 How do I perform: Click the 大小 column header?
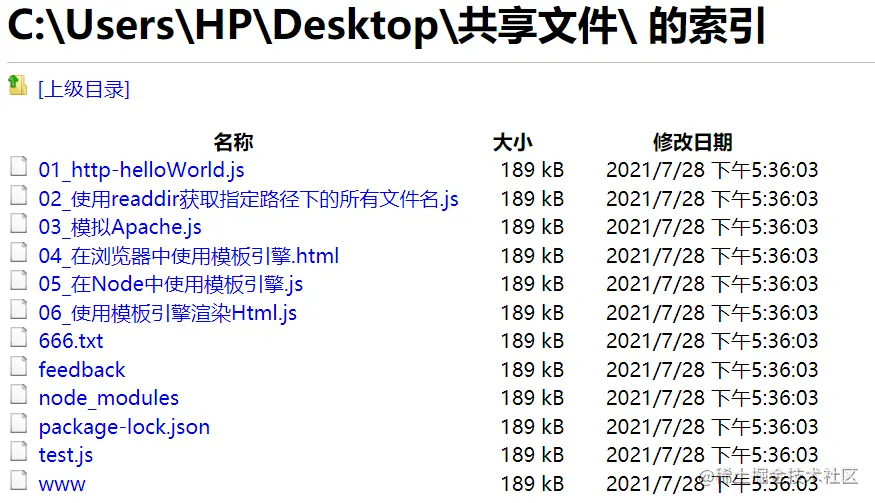[x=513, y=142]
